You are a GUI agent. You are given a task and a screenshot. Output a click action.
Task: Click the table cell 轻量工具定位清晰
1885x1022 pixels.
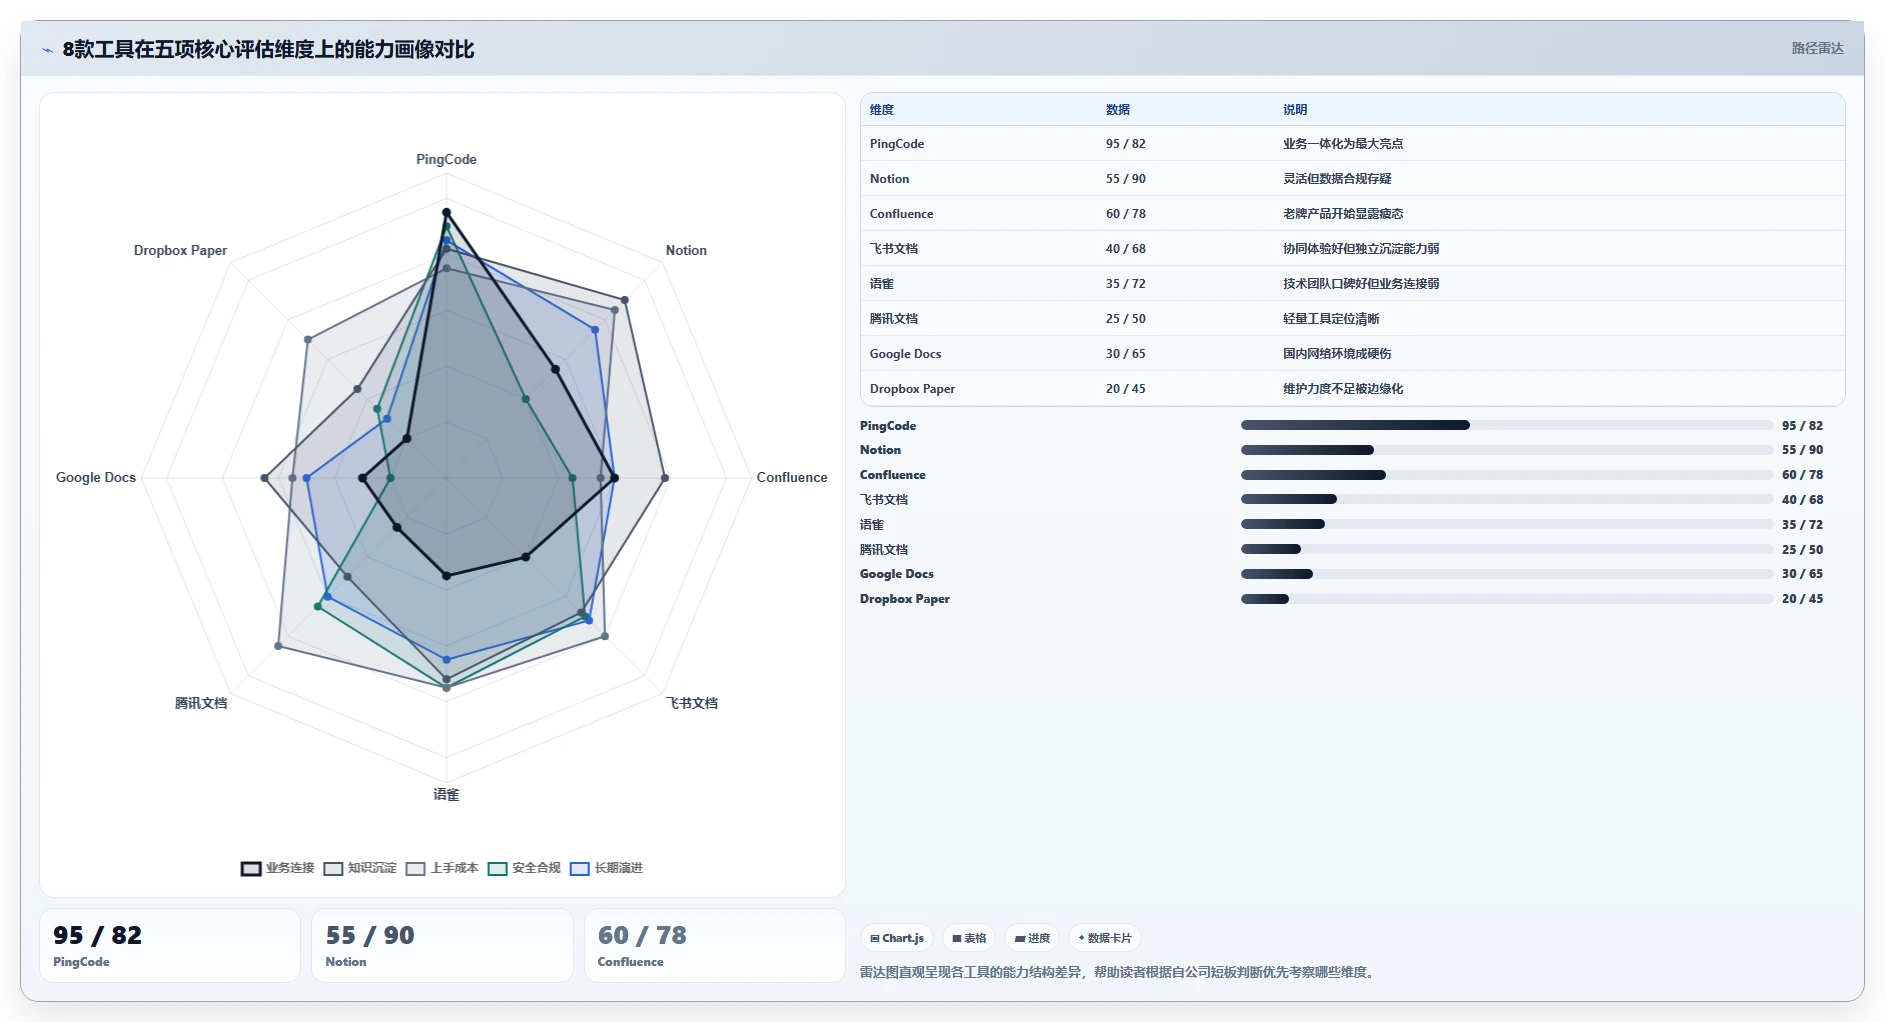pyautogui.click(x=1331, y=319)
